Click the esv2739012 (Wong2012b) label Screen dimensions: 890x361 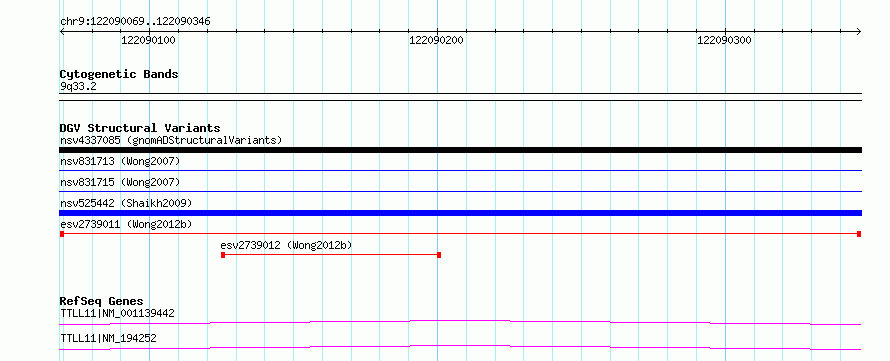tap(286, 245)
